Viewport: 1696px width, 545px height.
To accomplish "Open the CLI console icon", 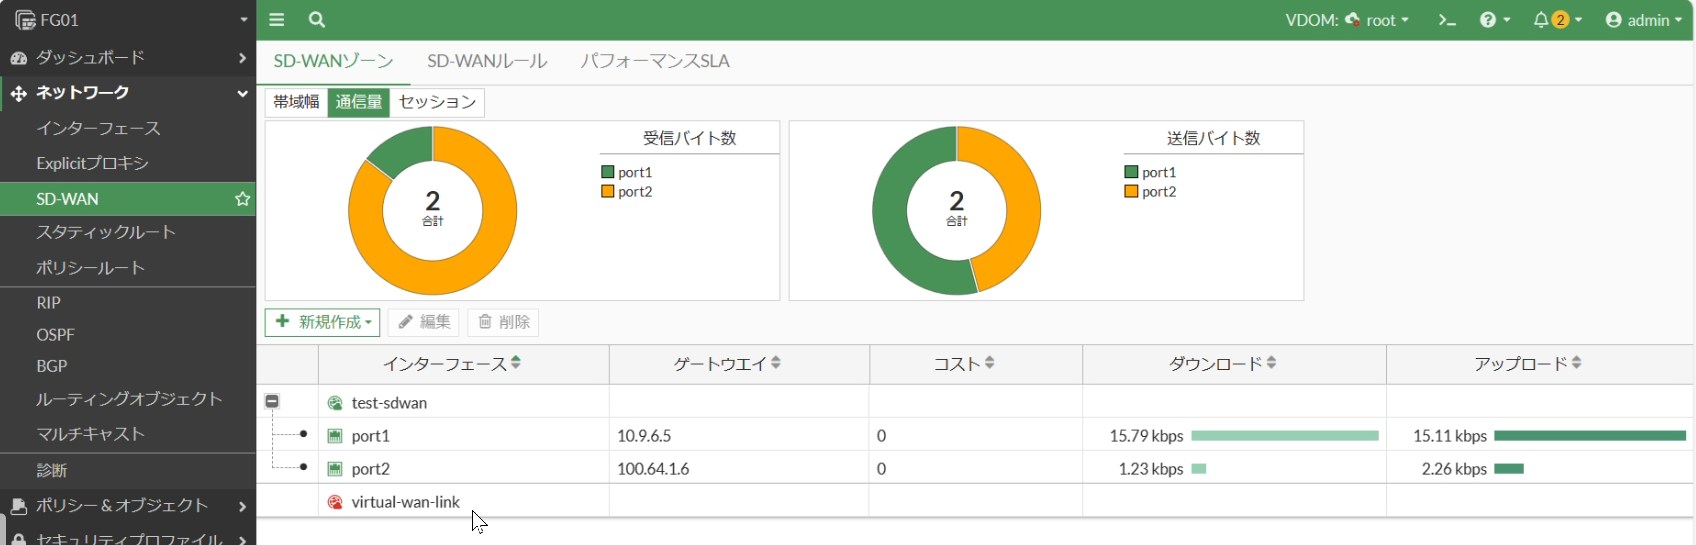I will (x=1446, y=20).
